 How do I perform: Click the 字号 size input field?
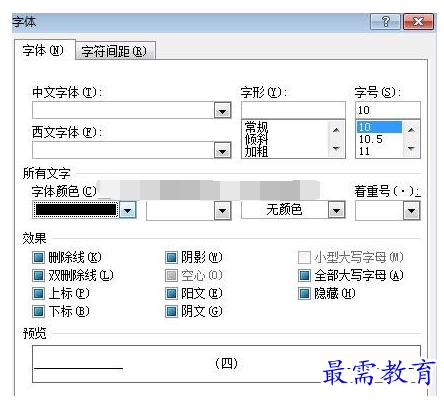(x=388, y=110)
